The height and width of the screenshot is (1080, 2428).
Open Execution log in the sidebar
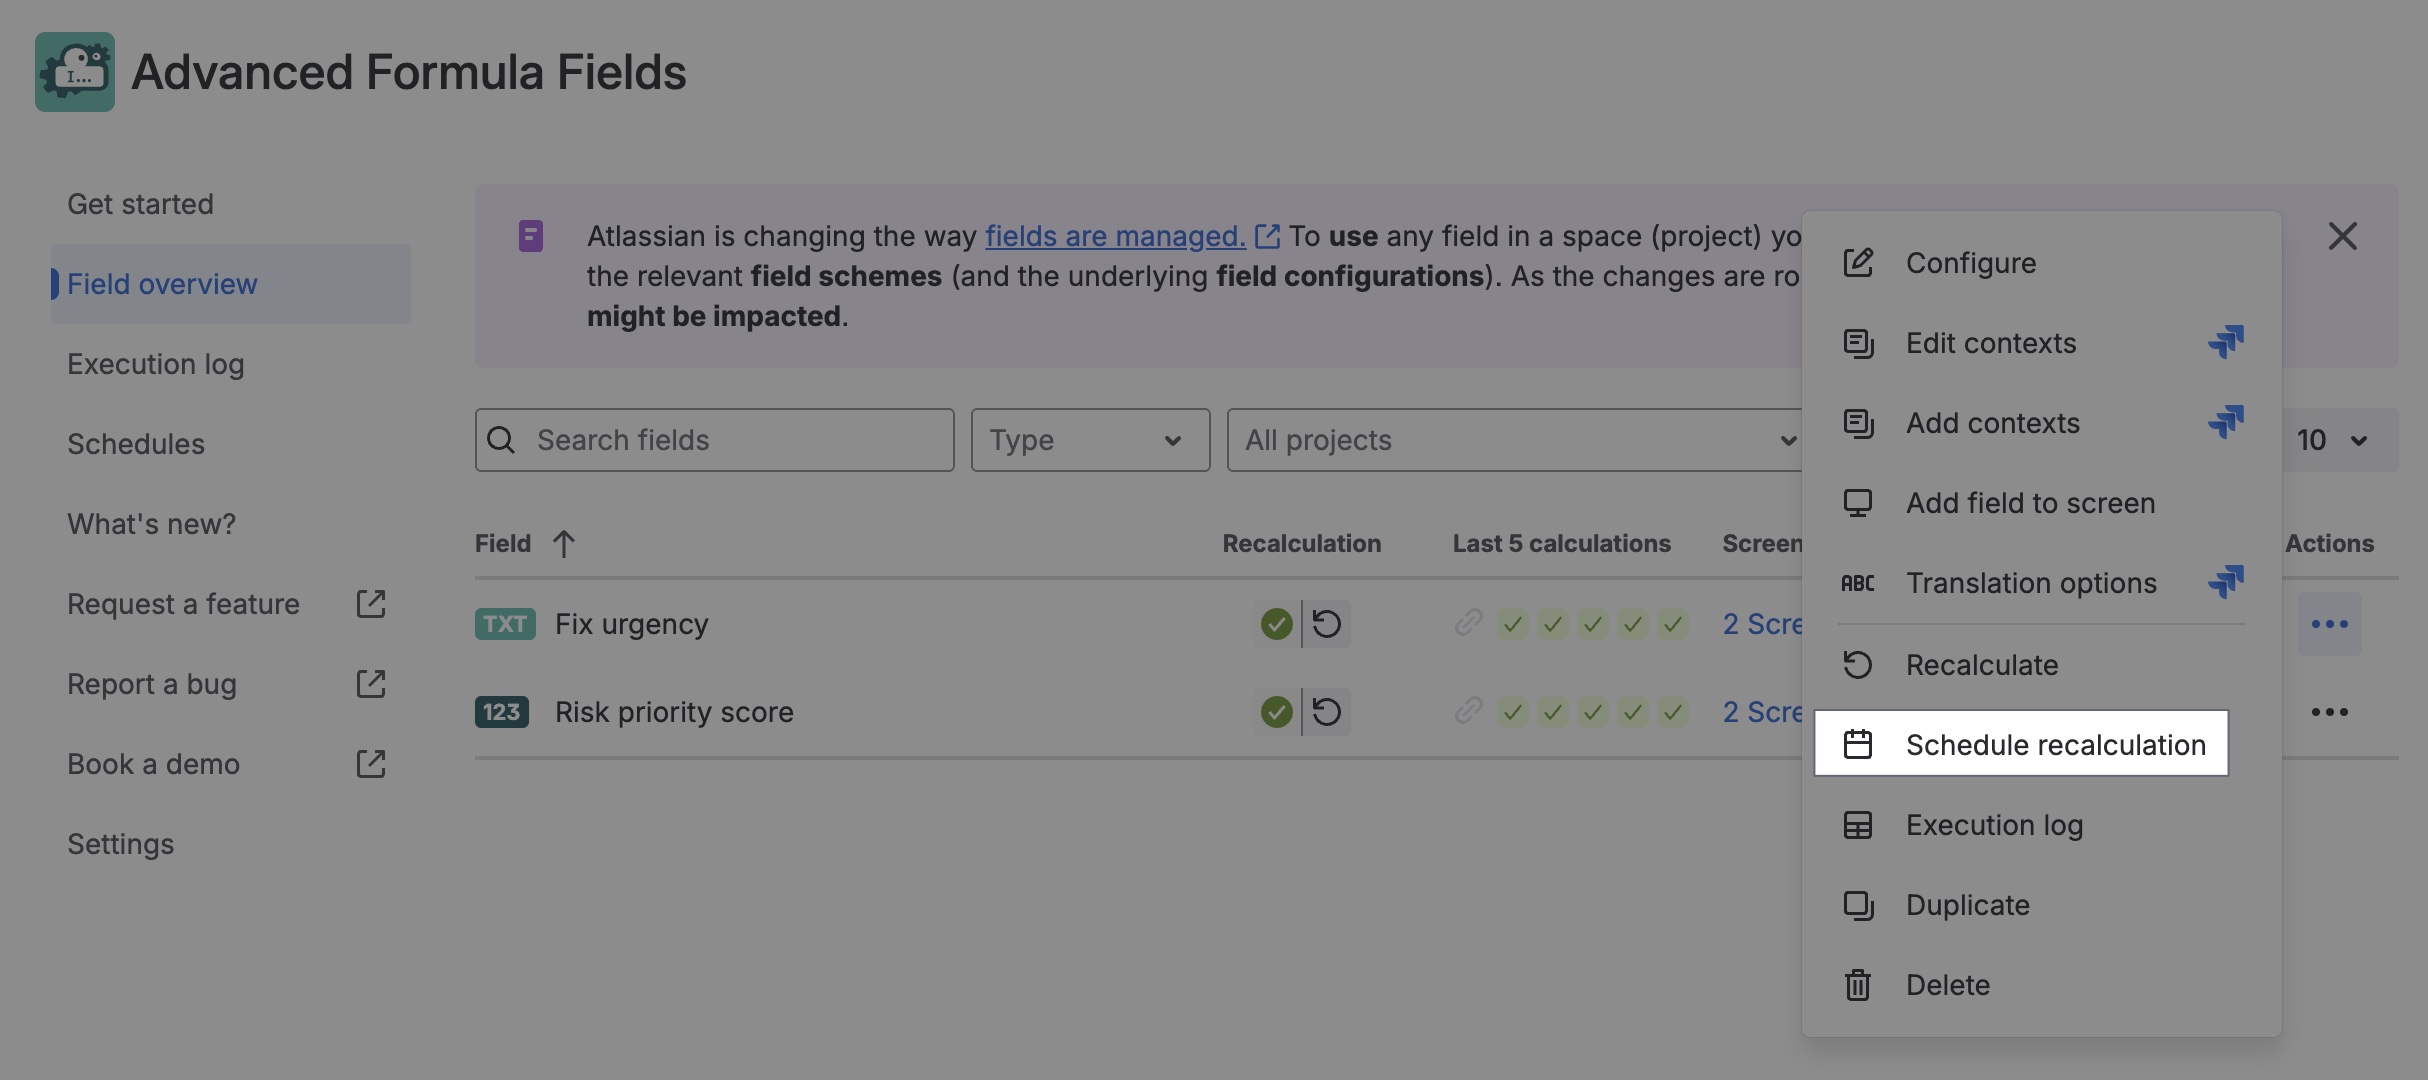(x=231, y=364)
